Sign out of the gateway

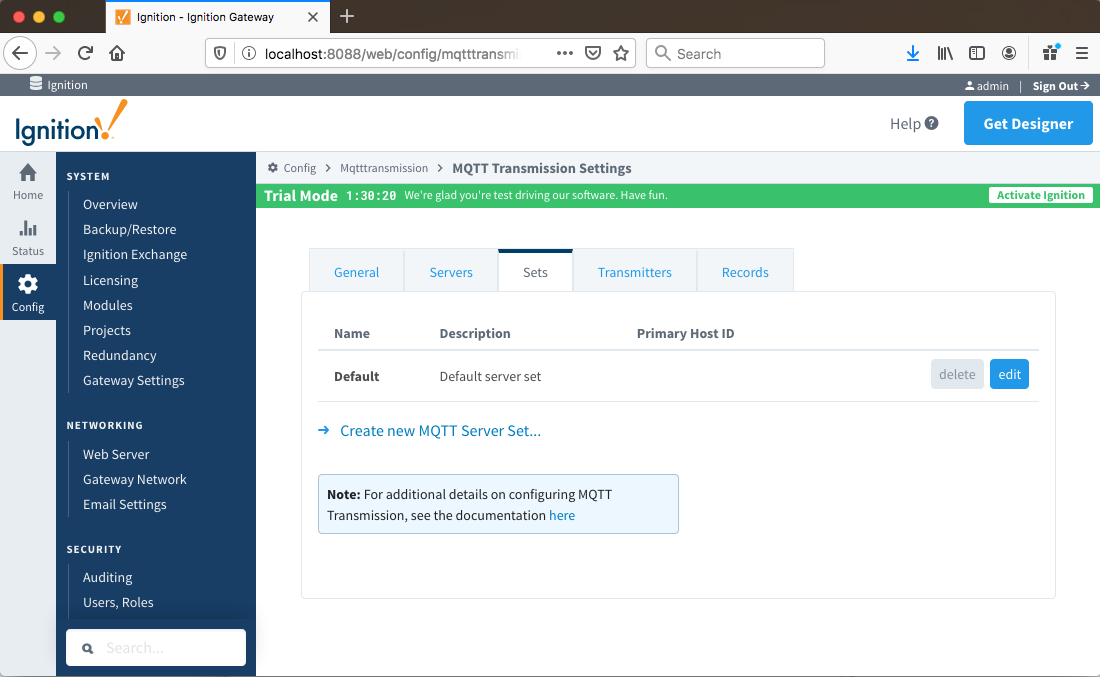[x=1061, y=86]
